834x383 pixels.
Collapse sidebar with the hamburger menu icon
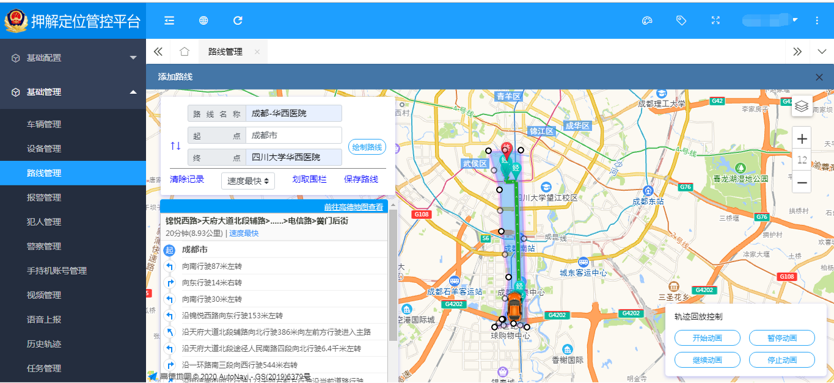169,21
